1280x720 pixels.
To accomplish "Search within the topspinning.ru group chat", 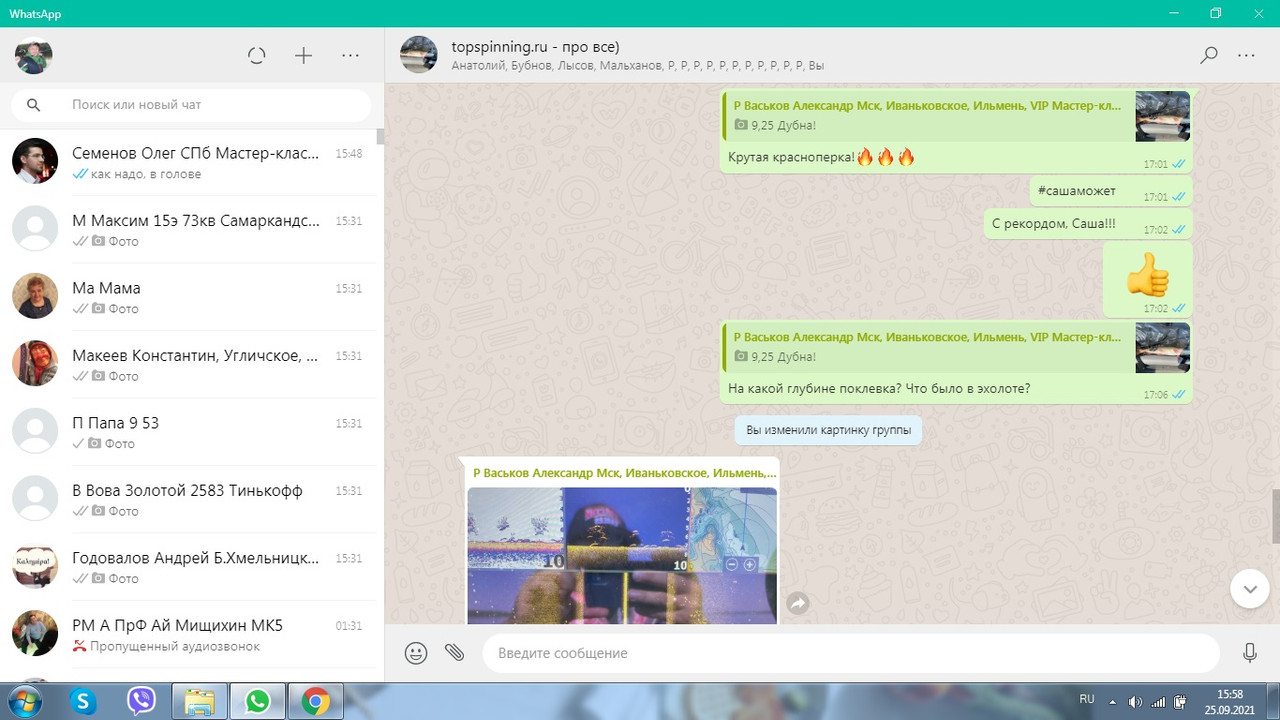I will pyautogui.click(x=1209, y=56).
